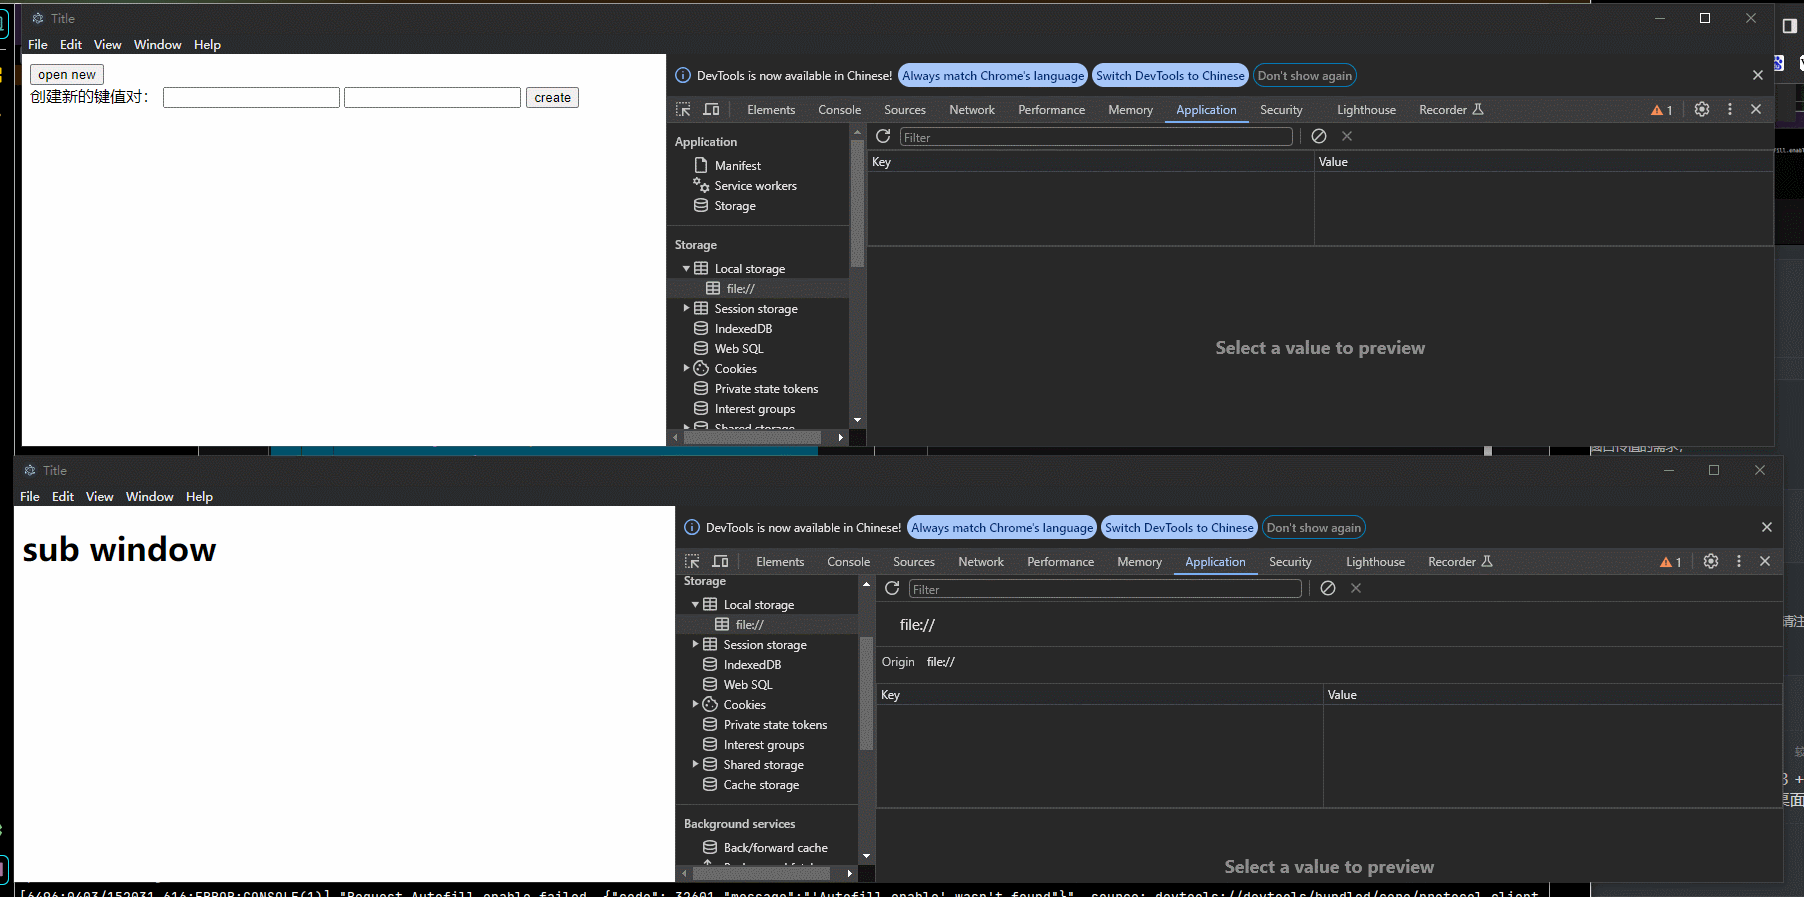Expand Cookies in top DevTools
The height and width of the screenshot is (897, 1804).
[x=687, y=369]
